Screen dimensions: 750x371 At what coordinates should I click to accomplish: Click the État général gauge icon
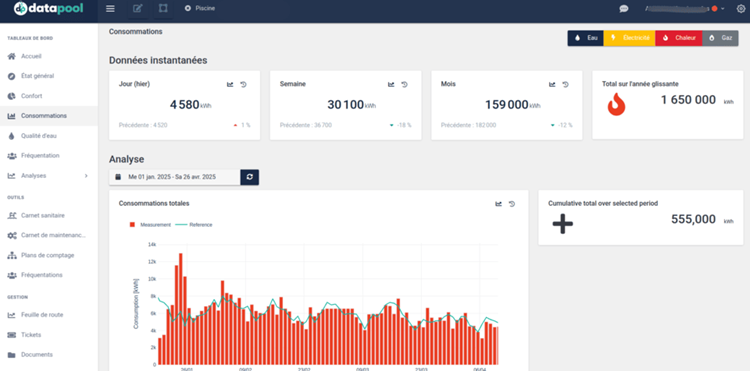click(x=11, y=76)
